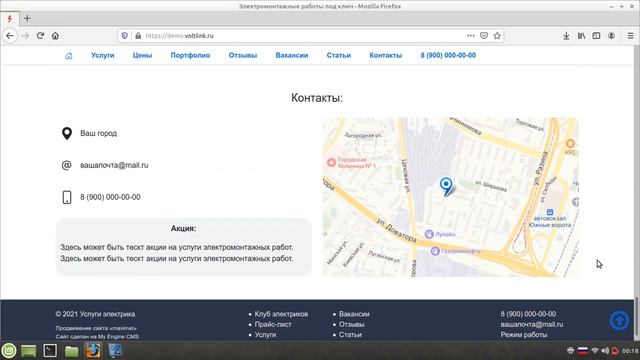Open the Firefox home page icon
This screenshot has height=360, width=640.
[x=55, y=36]
